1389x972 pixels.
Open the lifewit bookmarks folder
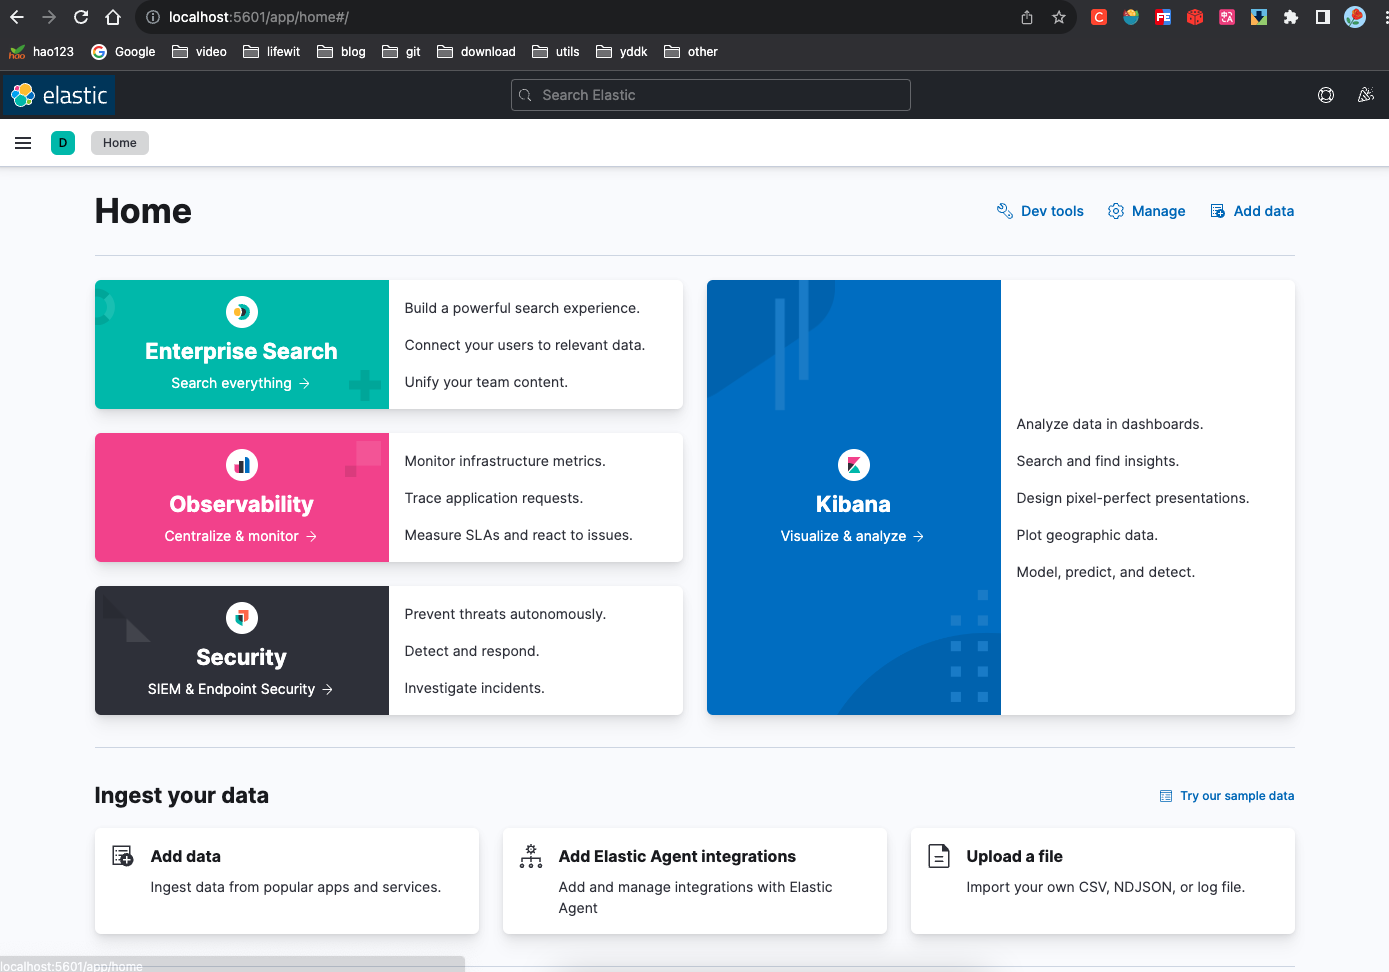click(x=271, y=52)
